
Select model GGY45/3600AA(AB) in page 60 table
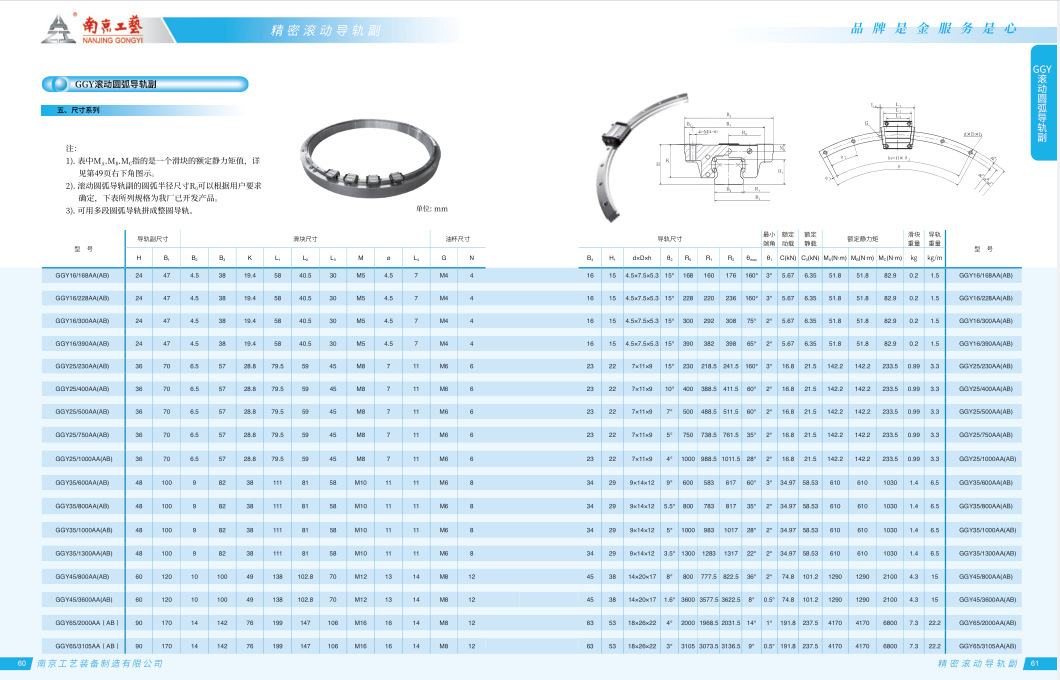84,600
